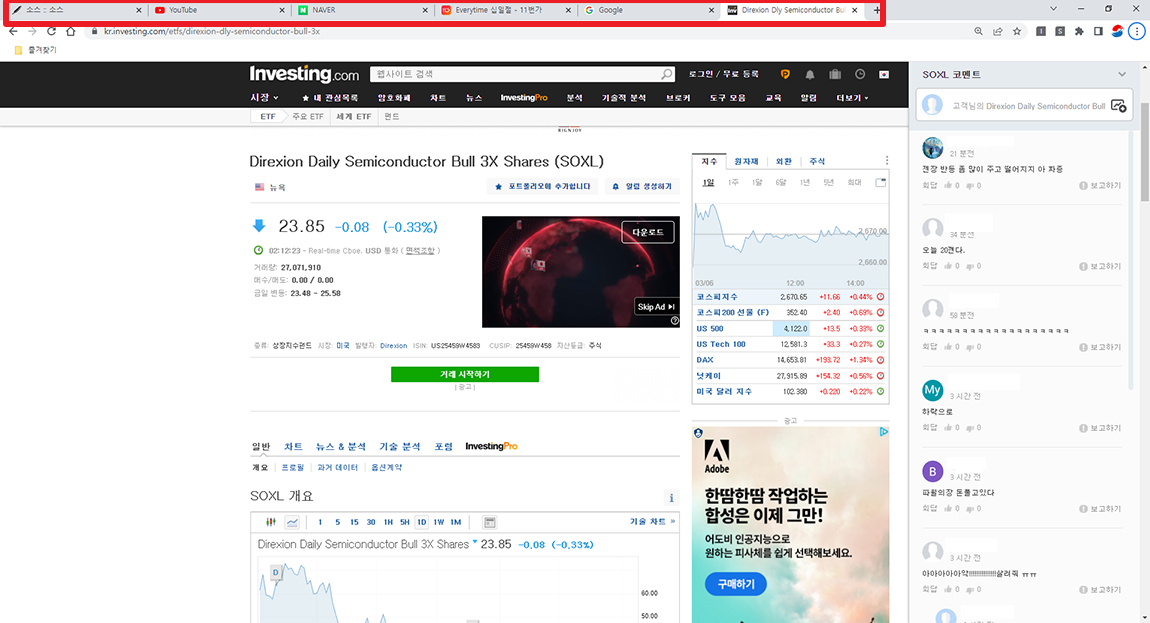Reload the page

click(x=51, y=32)
